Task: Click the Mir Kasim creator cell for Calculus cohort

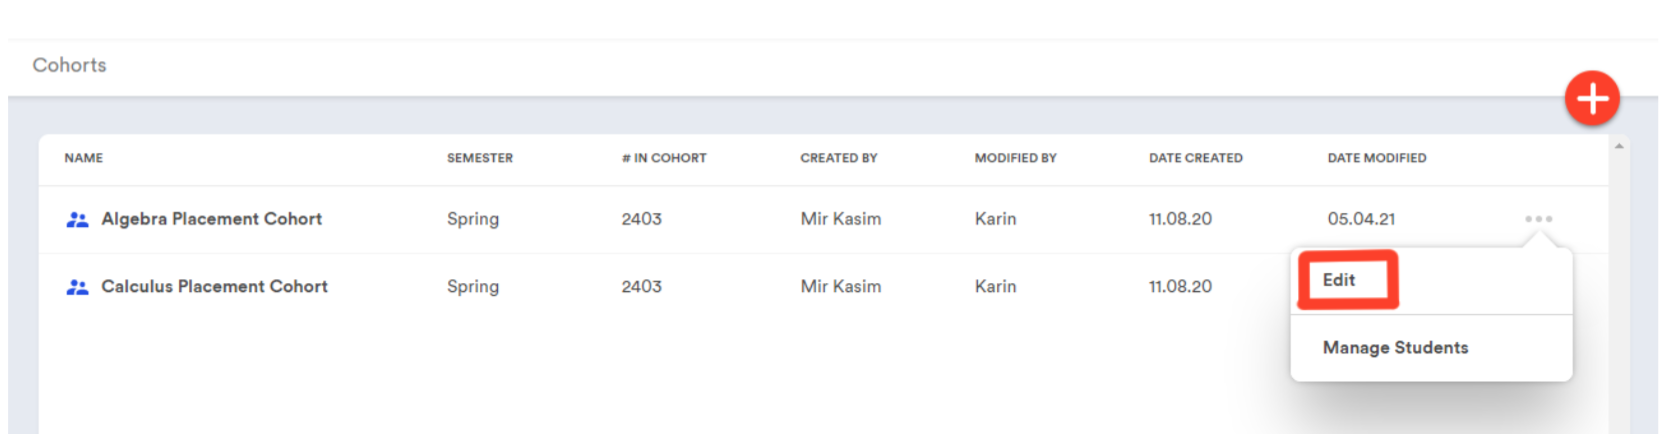Action: click(x=840, y=287)
